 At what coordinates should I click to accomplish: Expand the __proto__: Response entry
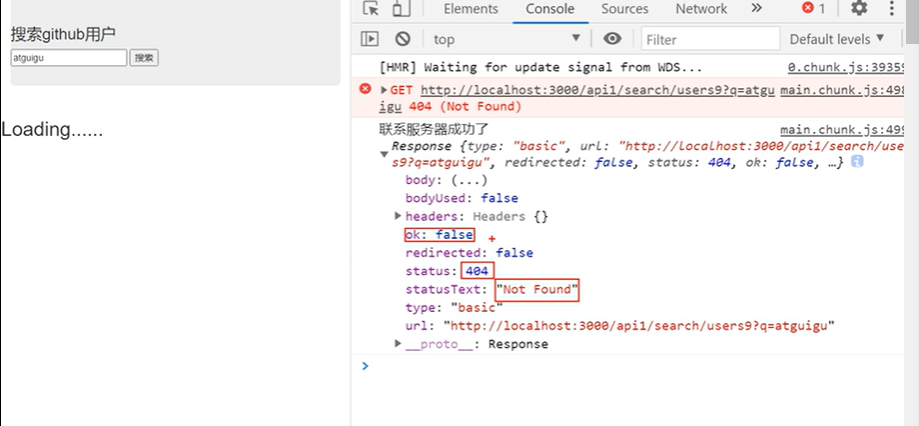tap(398, 343)
